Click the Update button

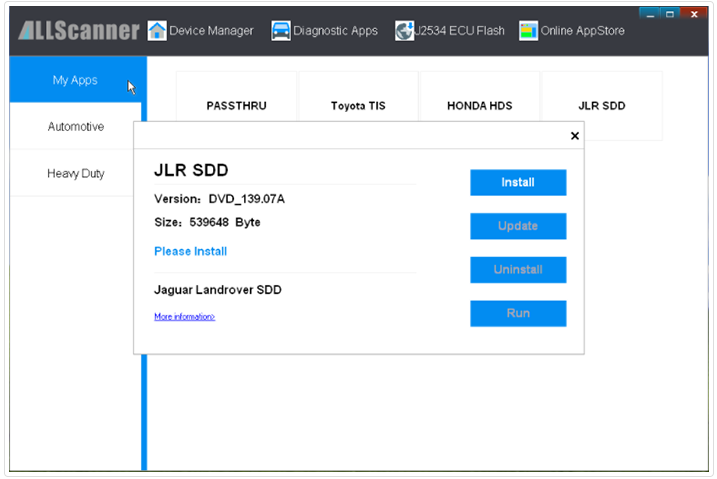(x=518, y=226)
